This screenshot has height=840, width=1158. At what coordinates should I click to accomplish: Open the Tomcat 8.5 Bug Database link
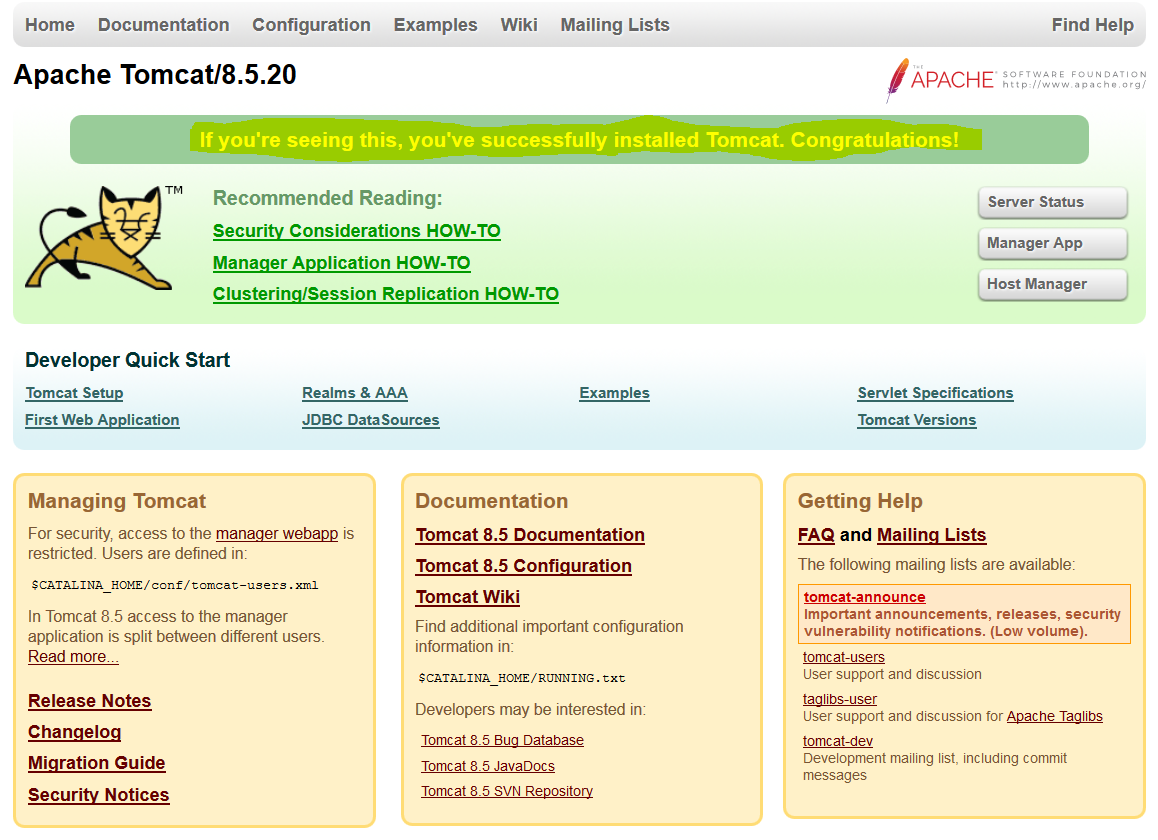[502, 740]
